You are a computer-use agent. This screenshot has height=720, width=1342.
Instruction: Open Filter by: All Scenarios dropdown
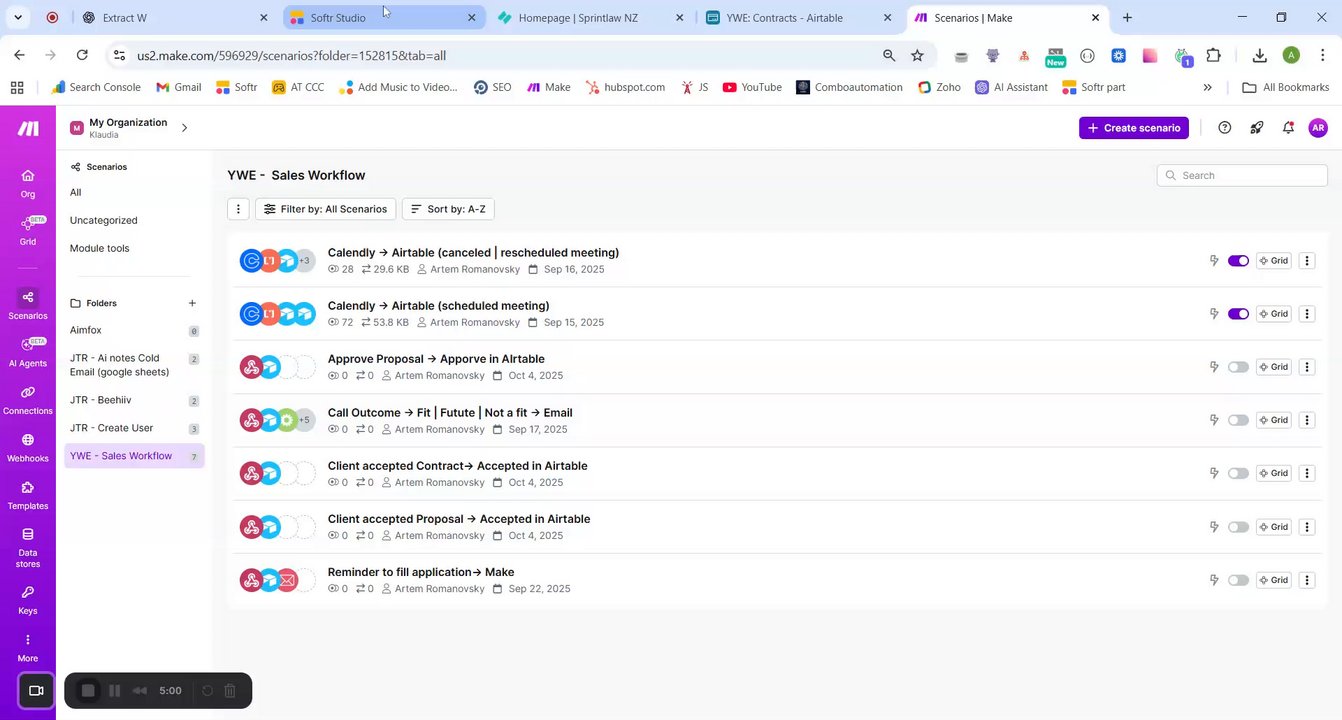[325, 209]
